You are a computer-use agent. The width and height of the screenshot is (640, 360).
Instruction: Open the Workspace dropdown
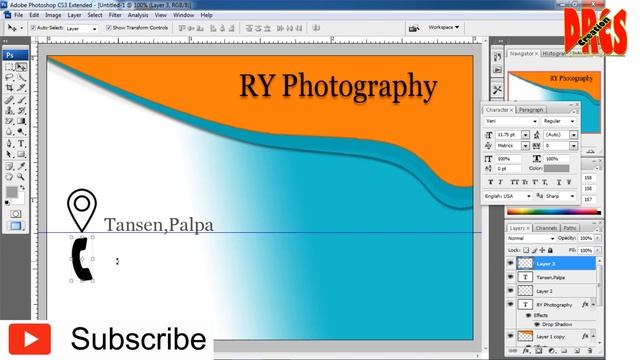444,27
